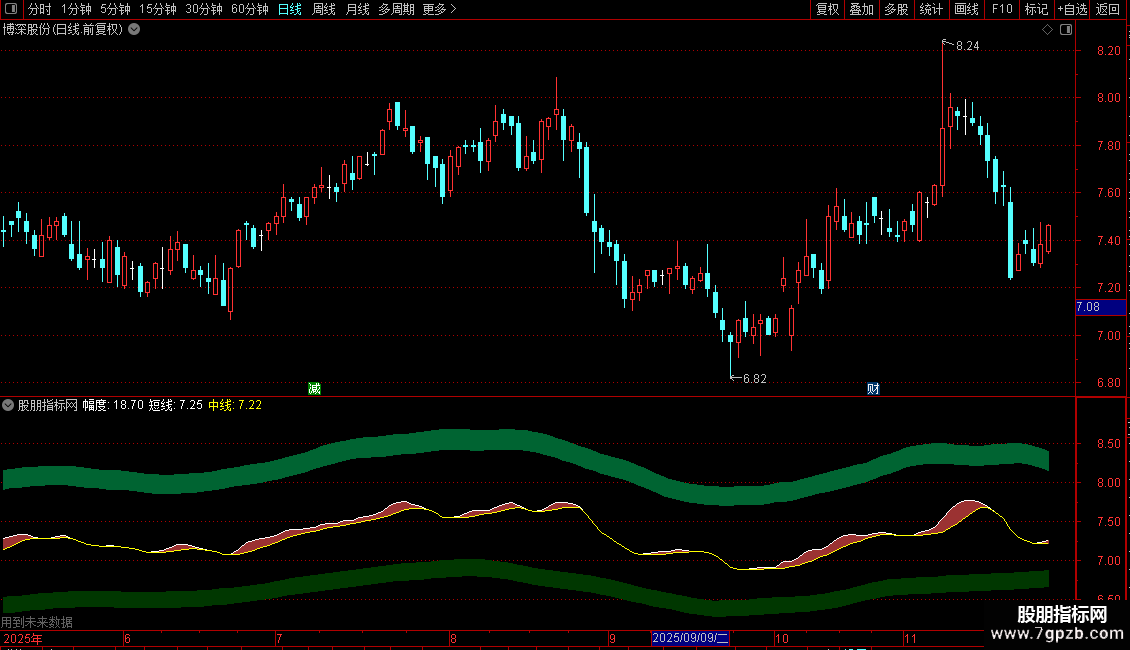Toggle 复权 price adjustment
This screenshot has width=1130, height=650.
tap(827, 9)
